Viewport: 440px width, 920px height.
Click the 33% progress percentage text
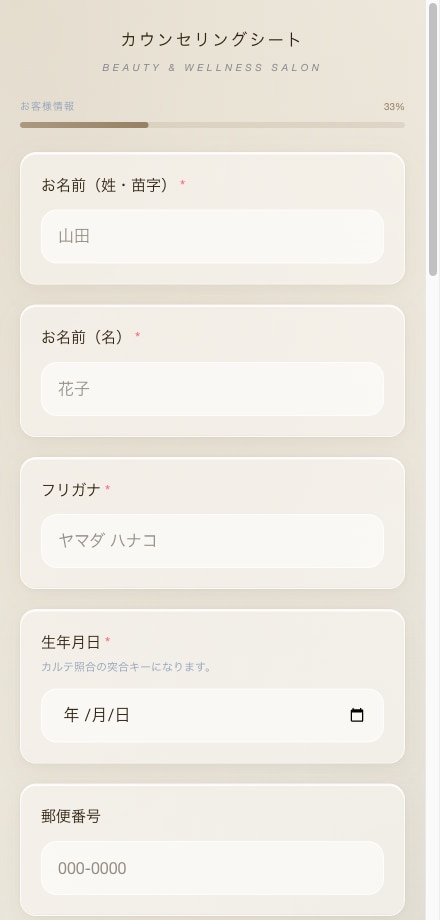[394, 107]
